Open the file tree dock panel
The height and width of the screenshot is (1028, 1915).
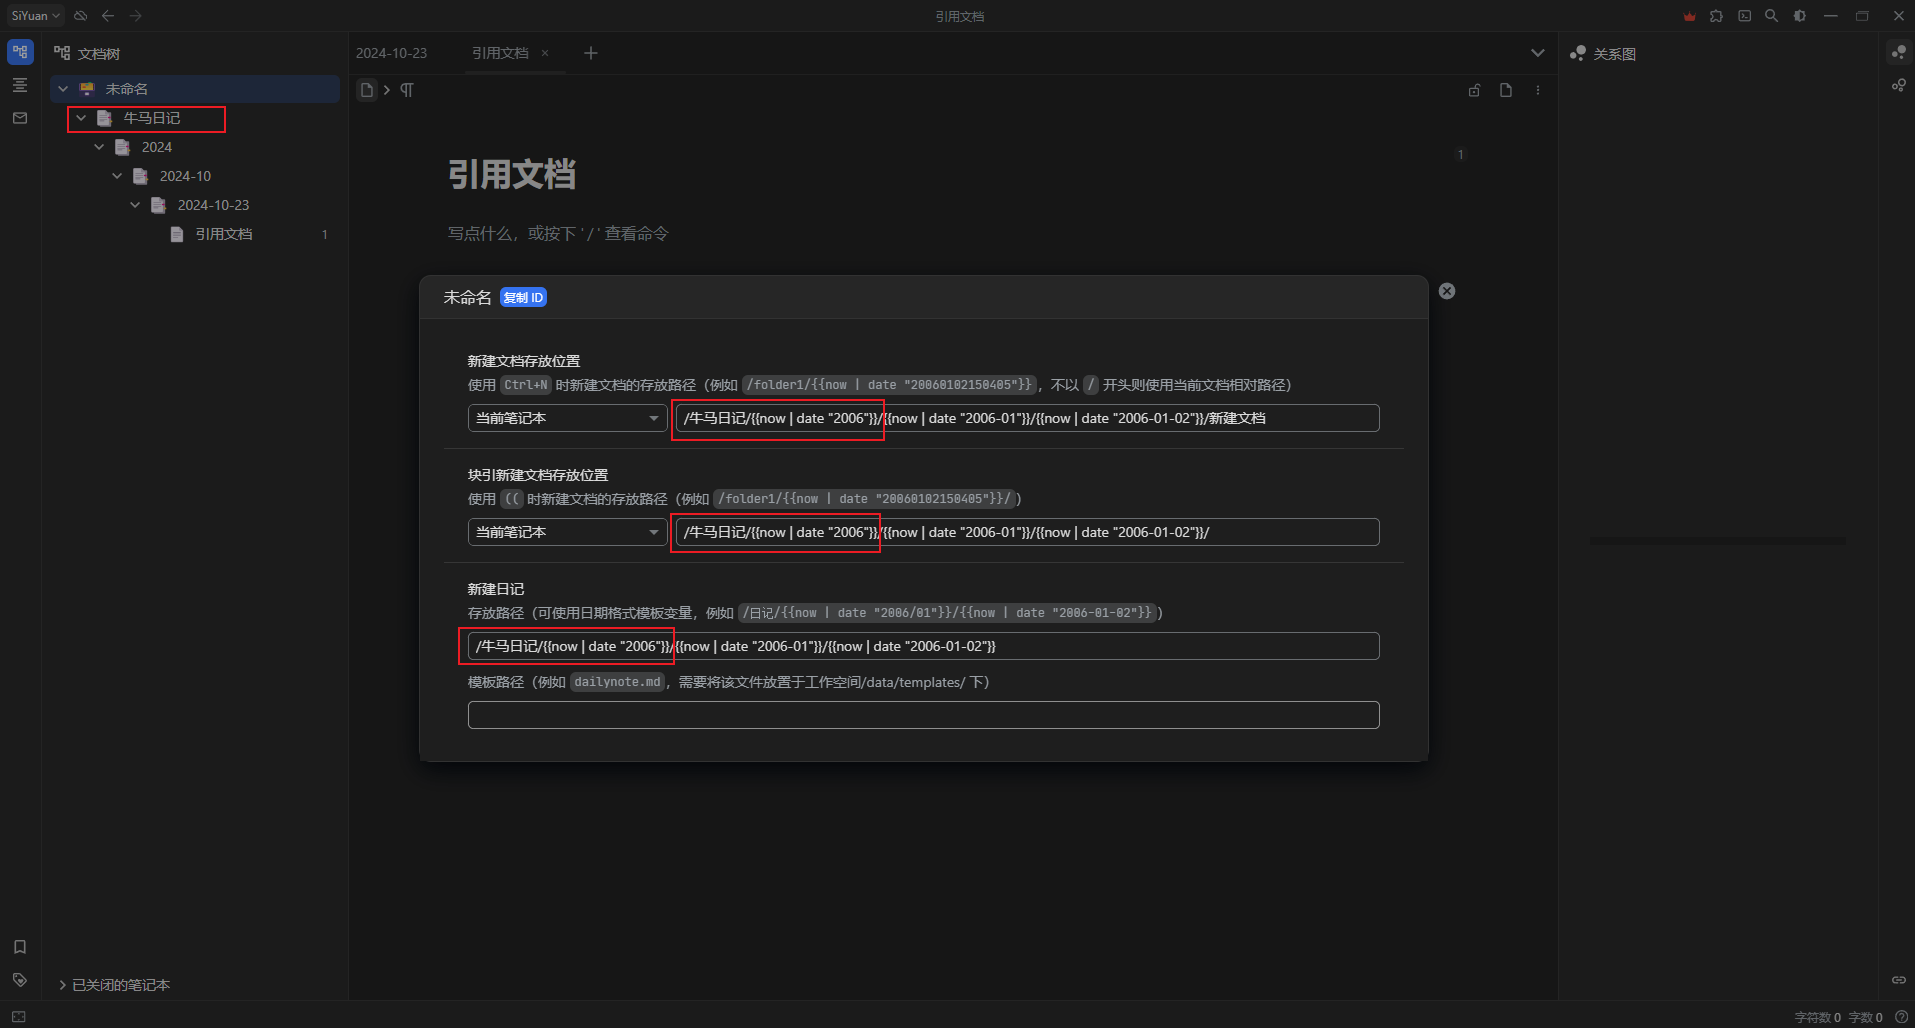point(20,52)
